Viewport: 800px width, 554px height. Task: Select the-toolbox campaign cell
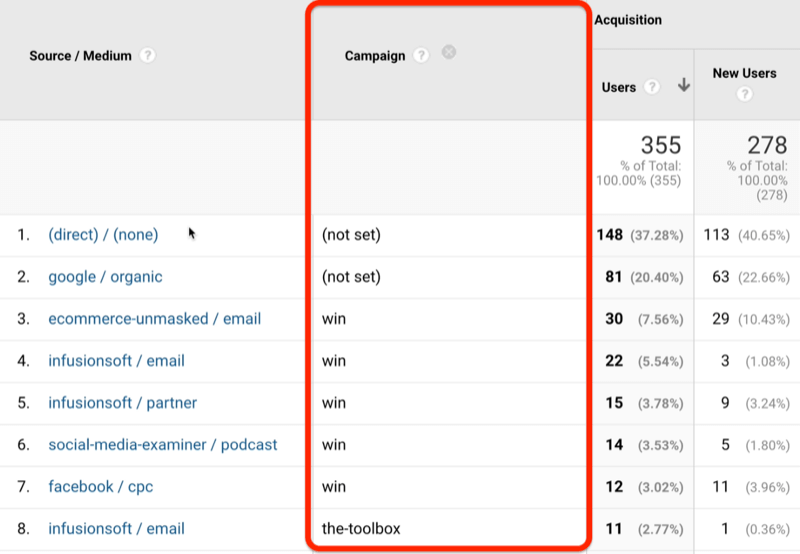(361, 528)
